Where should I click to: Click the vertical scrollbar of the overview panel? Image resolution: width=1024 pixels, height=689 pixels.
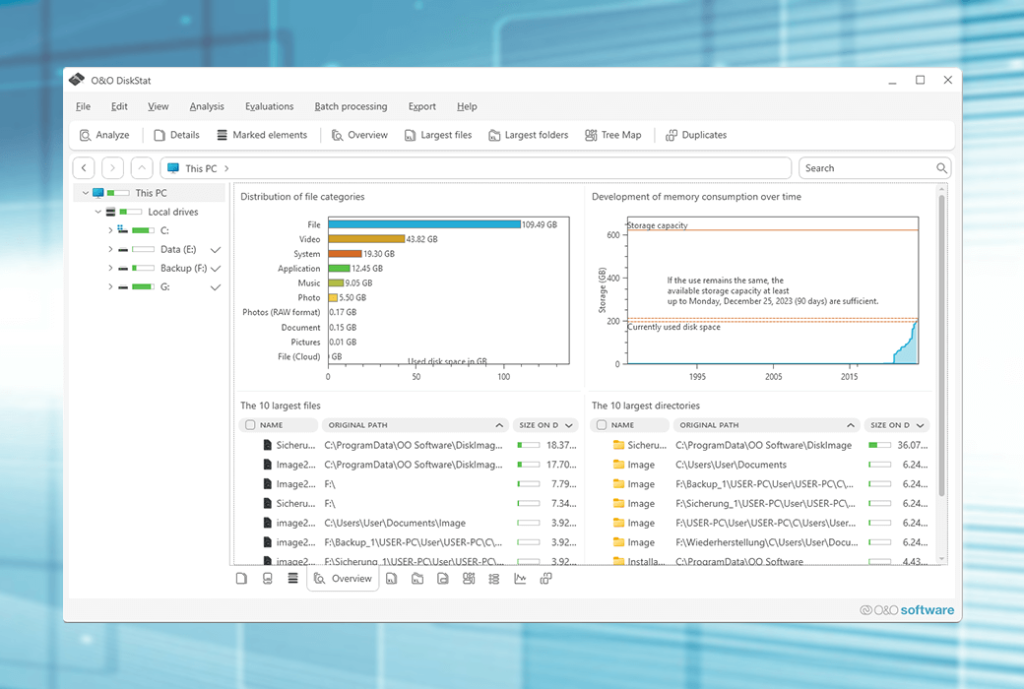pyautogui.click(x=942, y=345)
